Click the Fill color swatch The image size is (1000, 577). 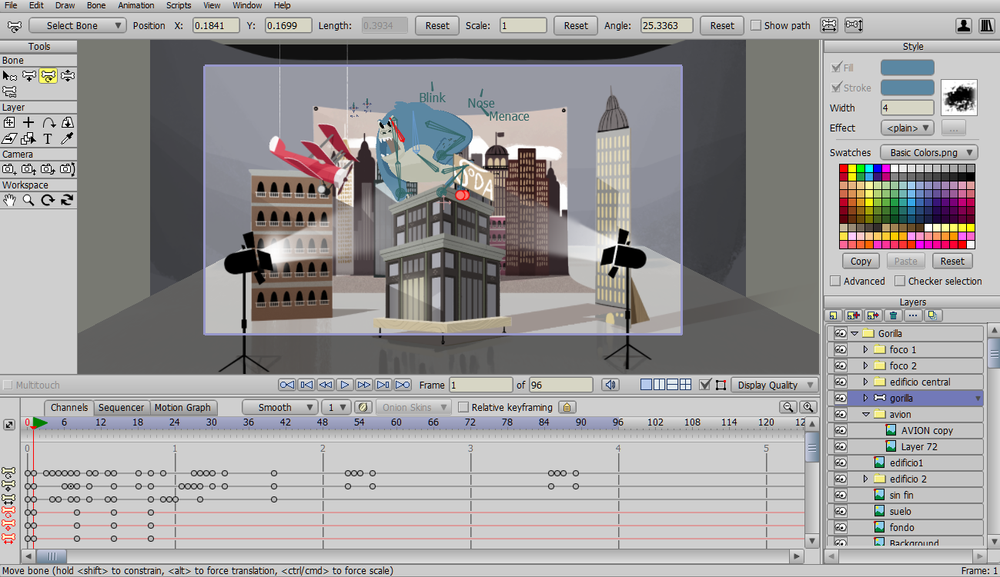907,67
